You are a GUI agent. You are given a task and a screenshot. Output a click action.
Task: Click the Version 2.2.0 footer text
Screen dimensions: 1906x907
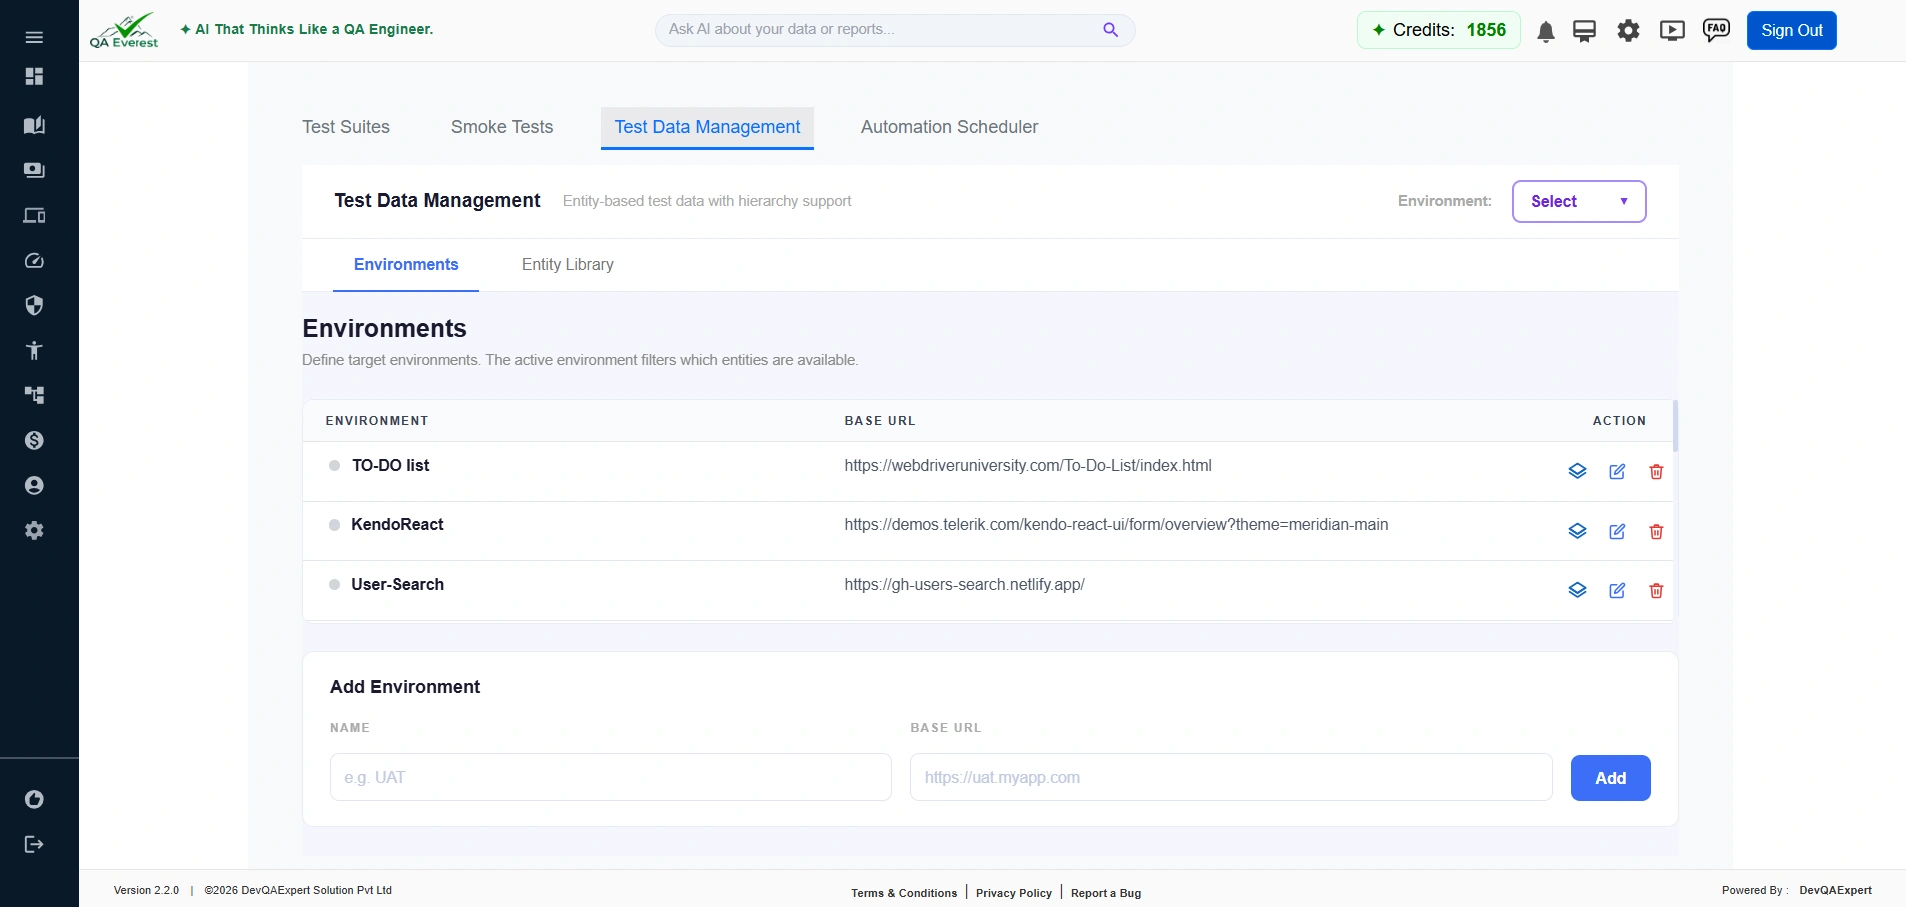tap(146, 890)
